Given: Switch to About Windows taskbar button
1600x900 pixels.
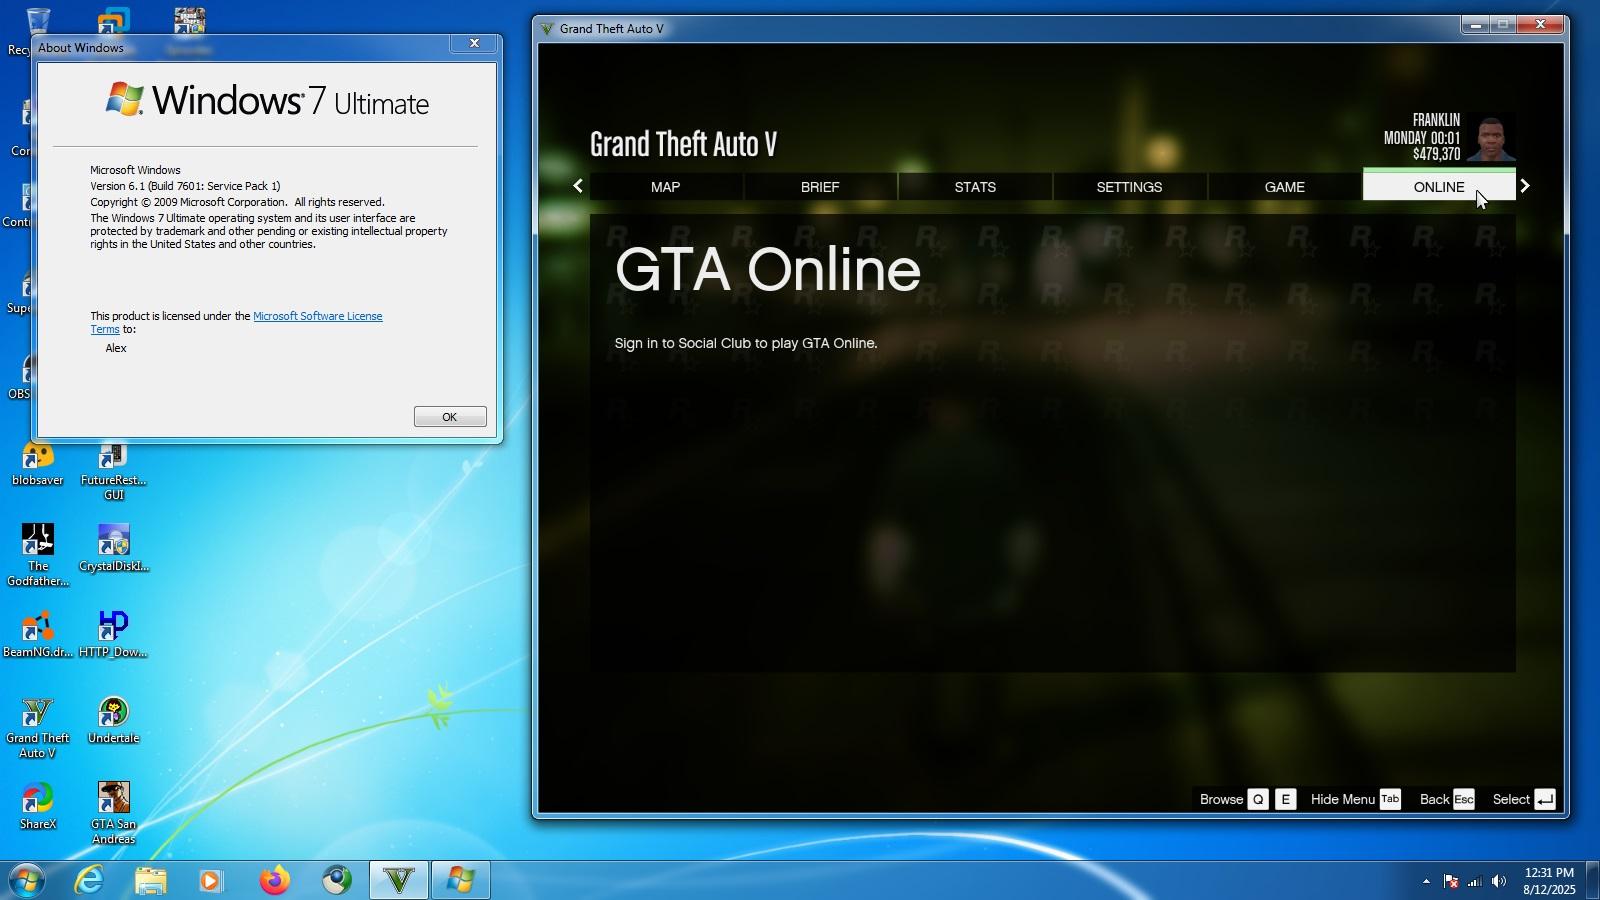Looking at the screenshot, I should pyautogui.click(x=461, y=880).
